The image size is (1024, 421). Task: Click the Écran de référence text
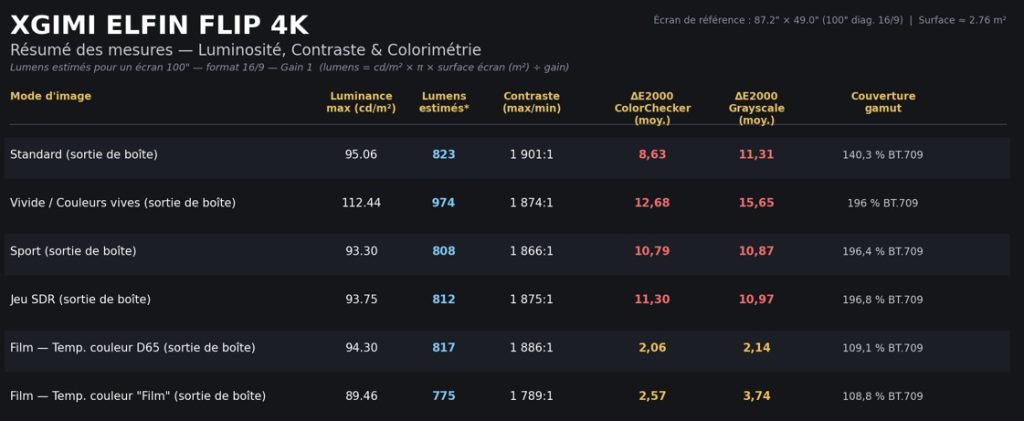778,20
